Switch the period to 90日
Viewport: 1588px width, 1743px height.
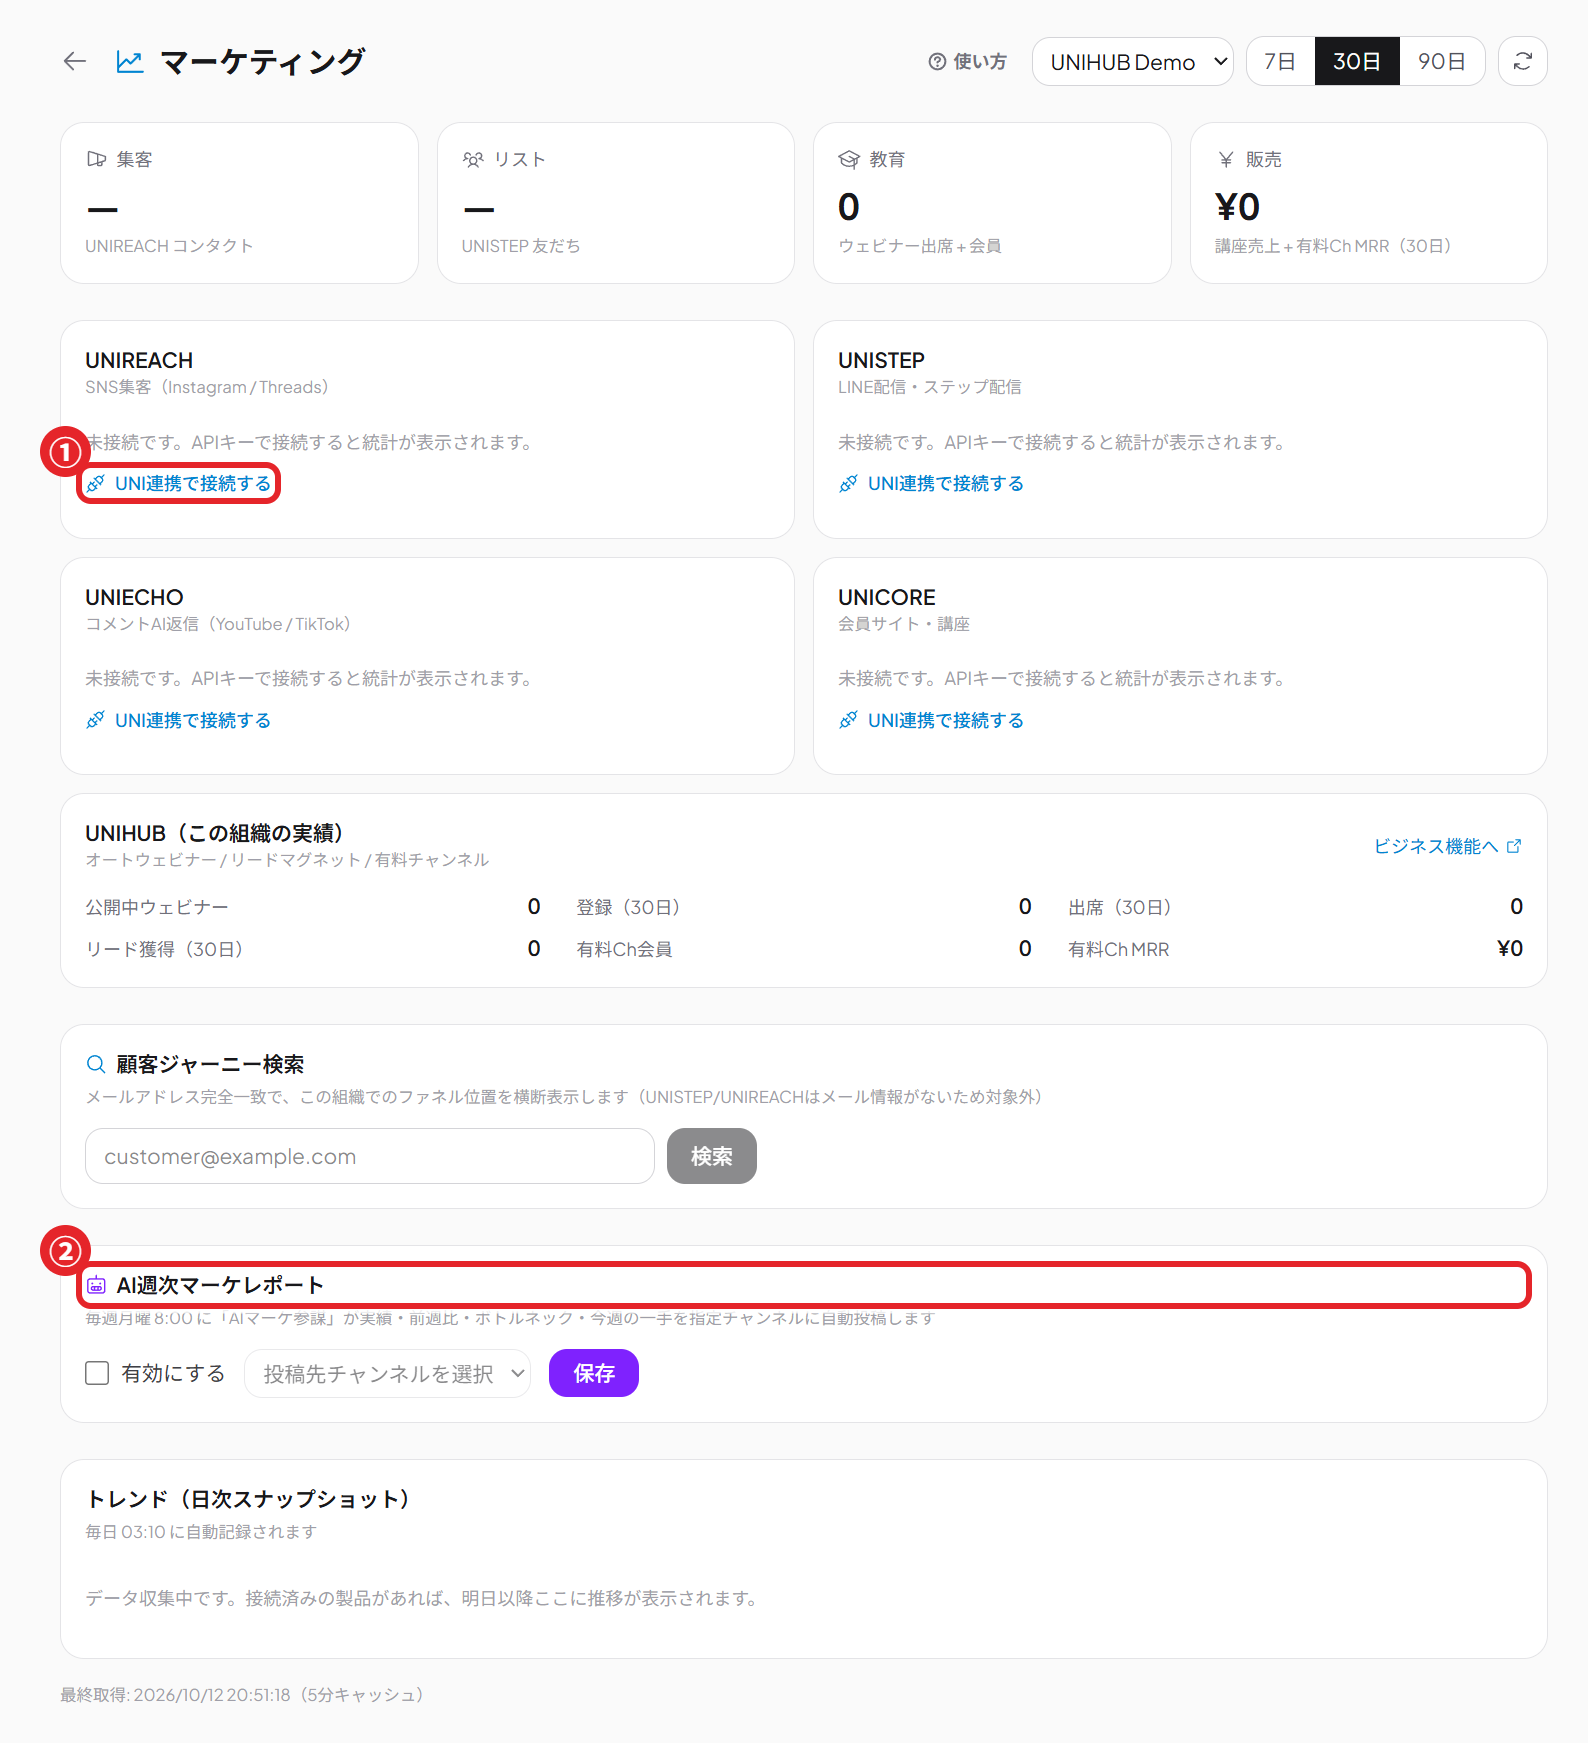[1442, 62]
